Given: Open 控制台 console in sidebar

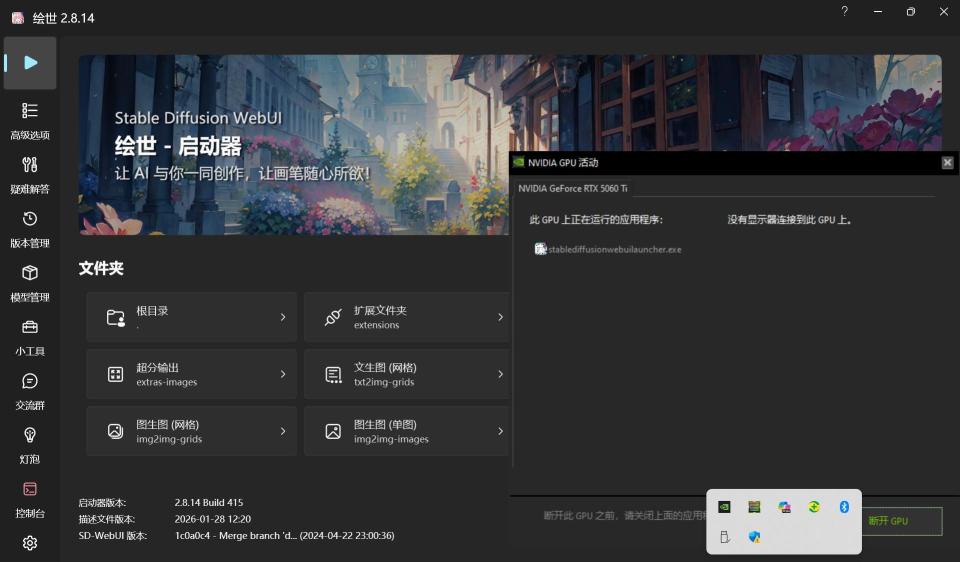Looking at the screenshot, I should [30, 499].
